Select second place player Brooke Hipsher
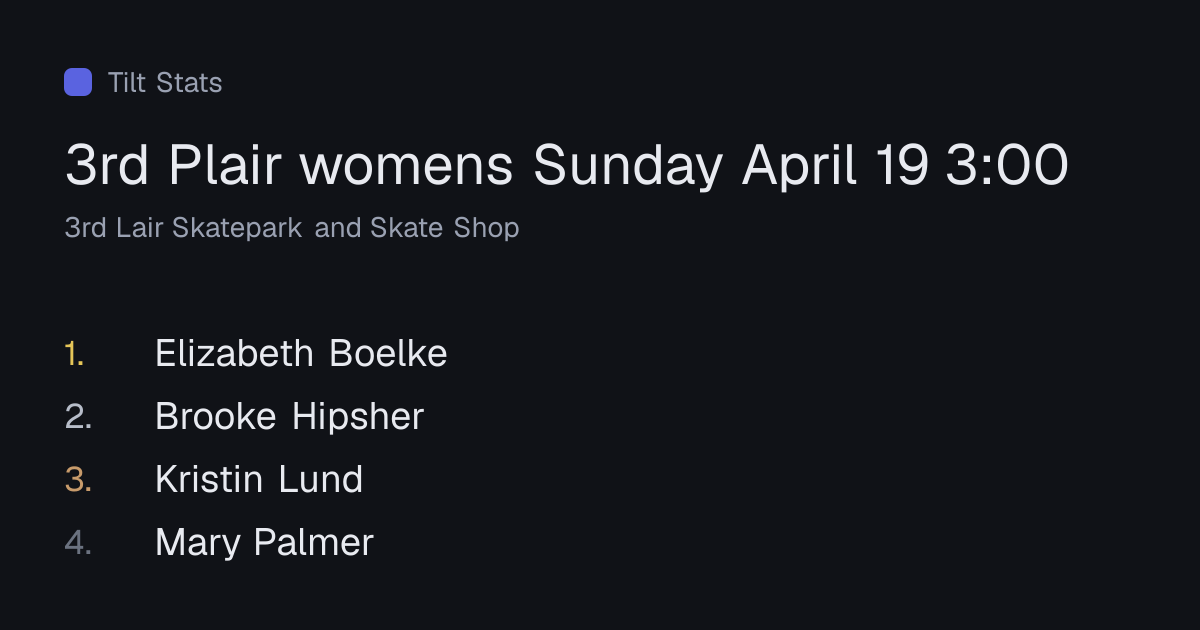1200x630 pixels. (290, 416)
